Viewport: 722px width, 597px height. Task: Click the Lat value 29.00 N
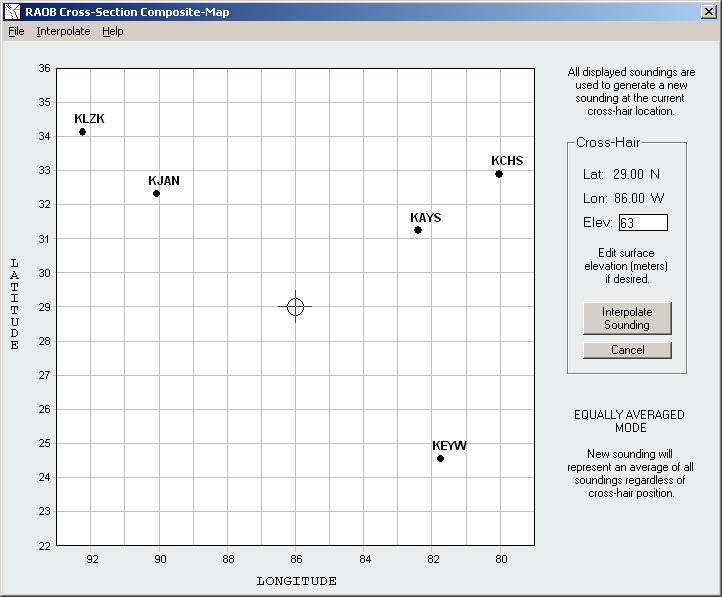pyautogui.click(x=636, y=174)
